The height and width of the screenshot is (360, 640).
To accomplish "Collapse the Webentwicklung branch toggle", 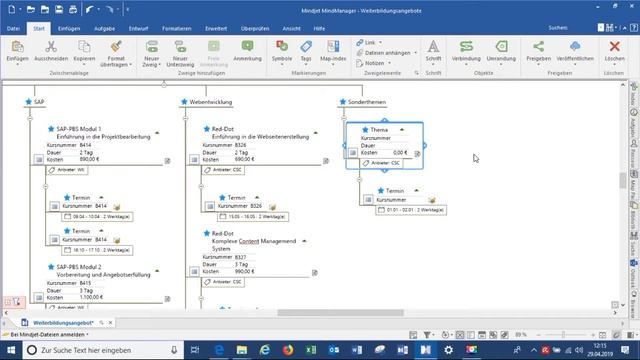I will coord(185,118).
